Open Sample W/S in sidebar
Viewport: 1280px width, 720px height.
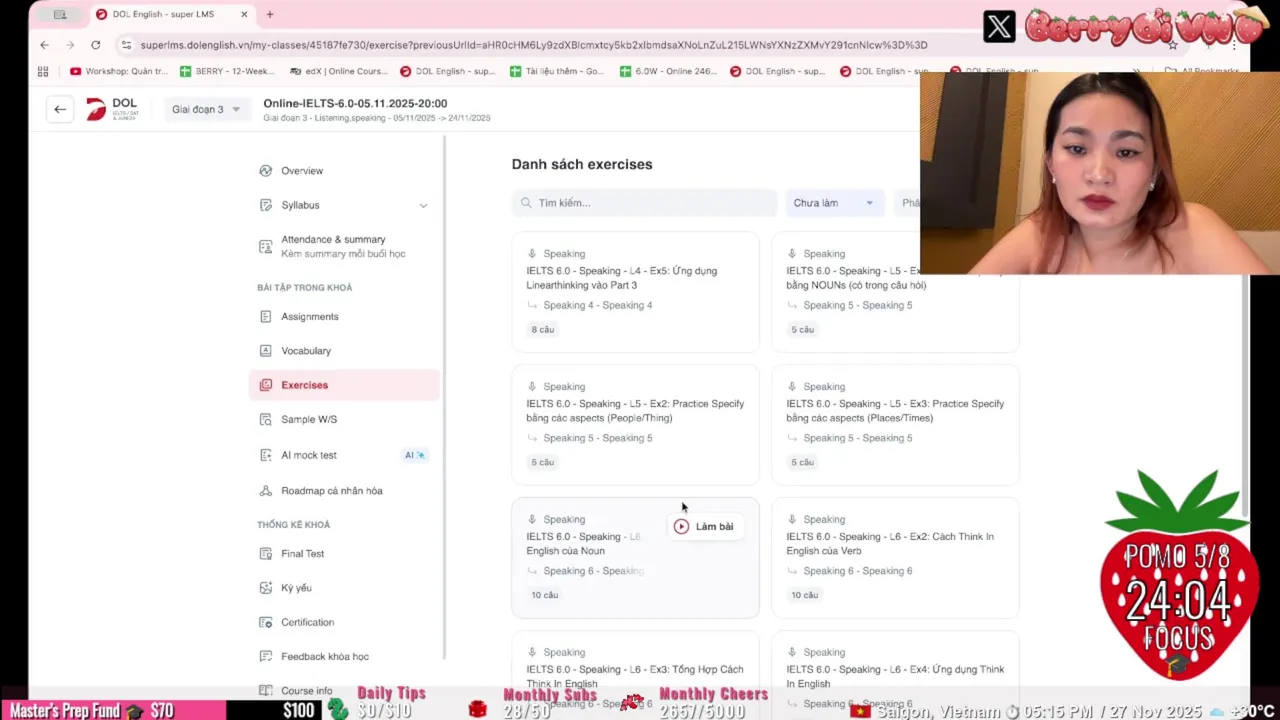[x=344, y=419]
